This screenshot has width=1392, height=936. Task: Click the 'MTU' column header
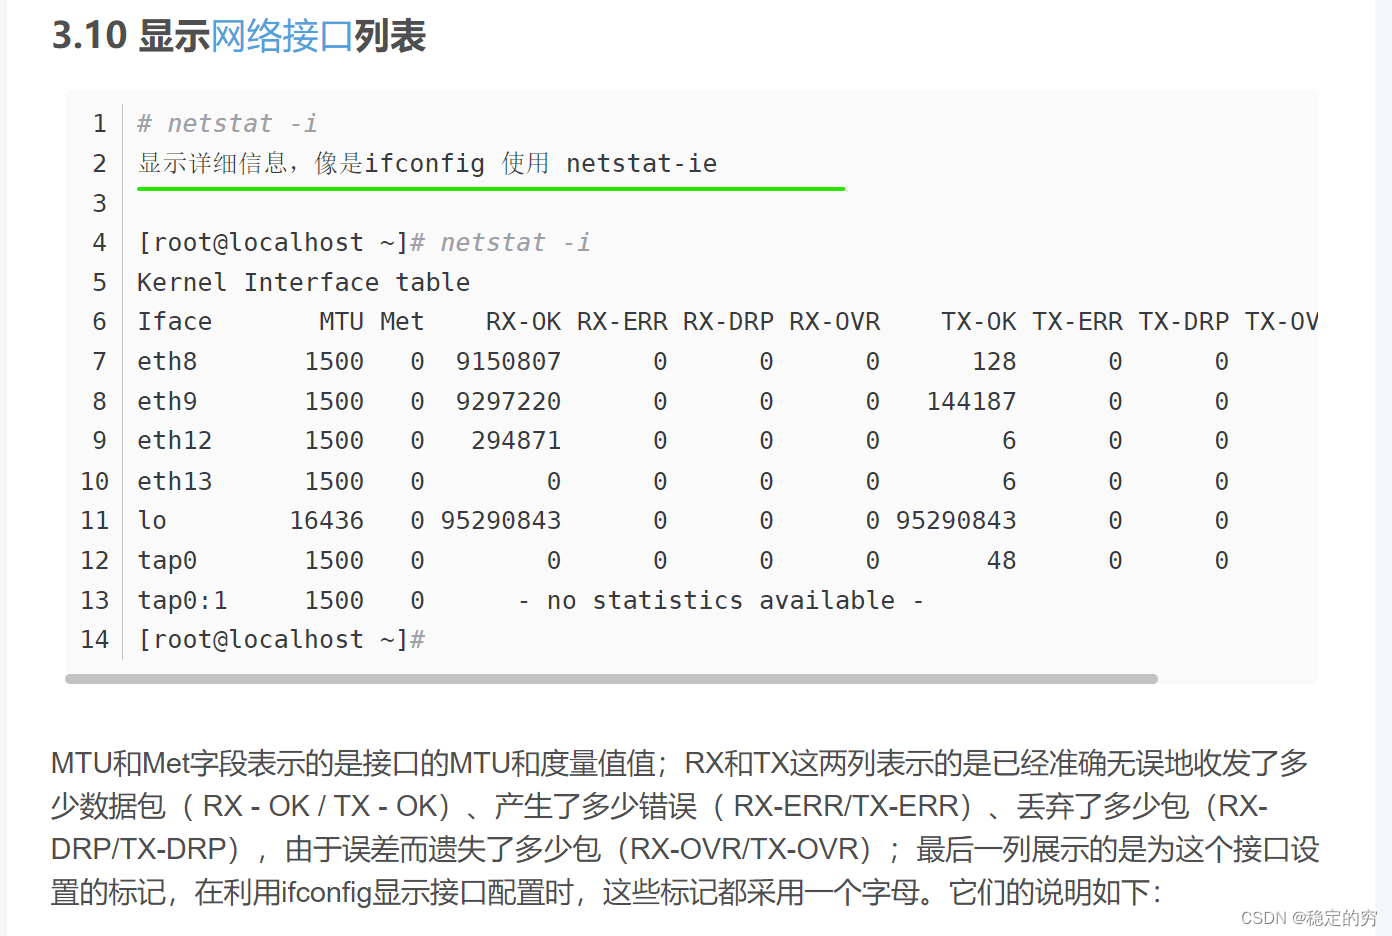click(x=341, y=321)
